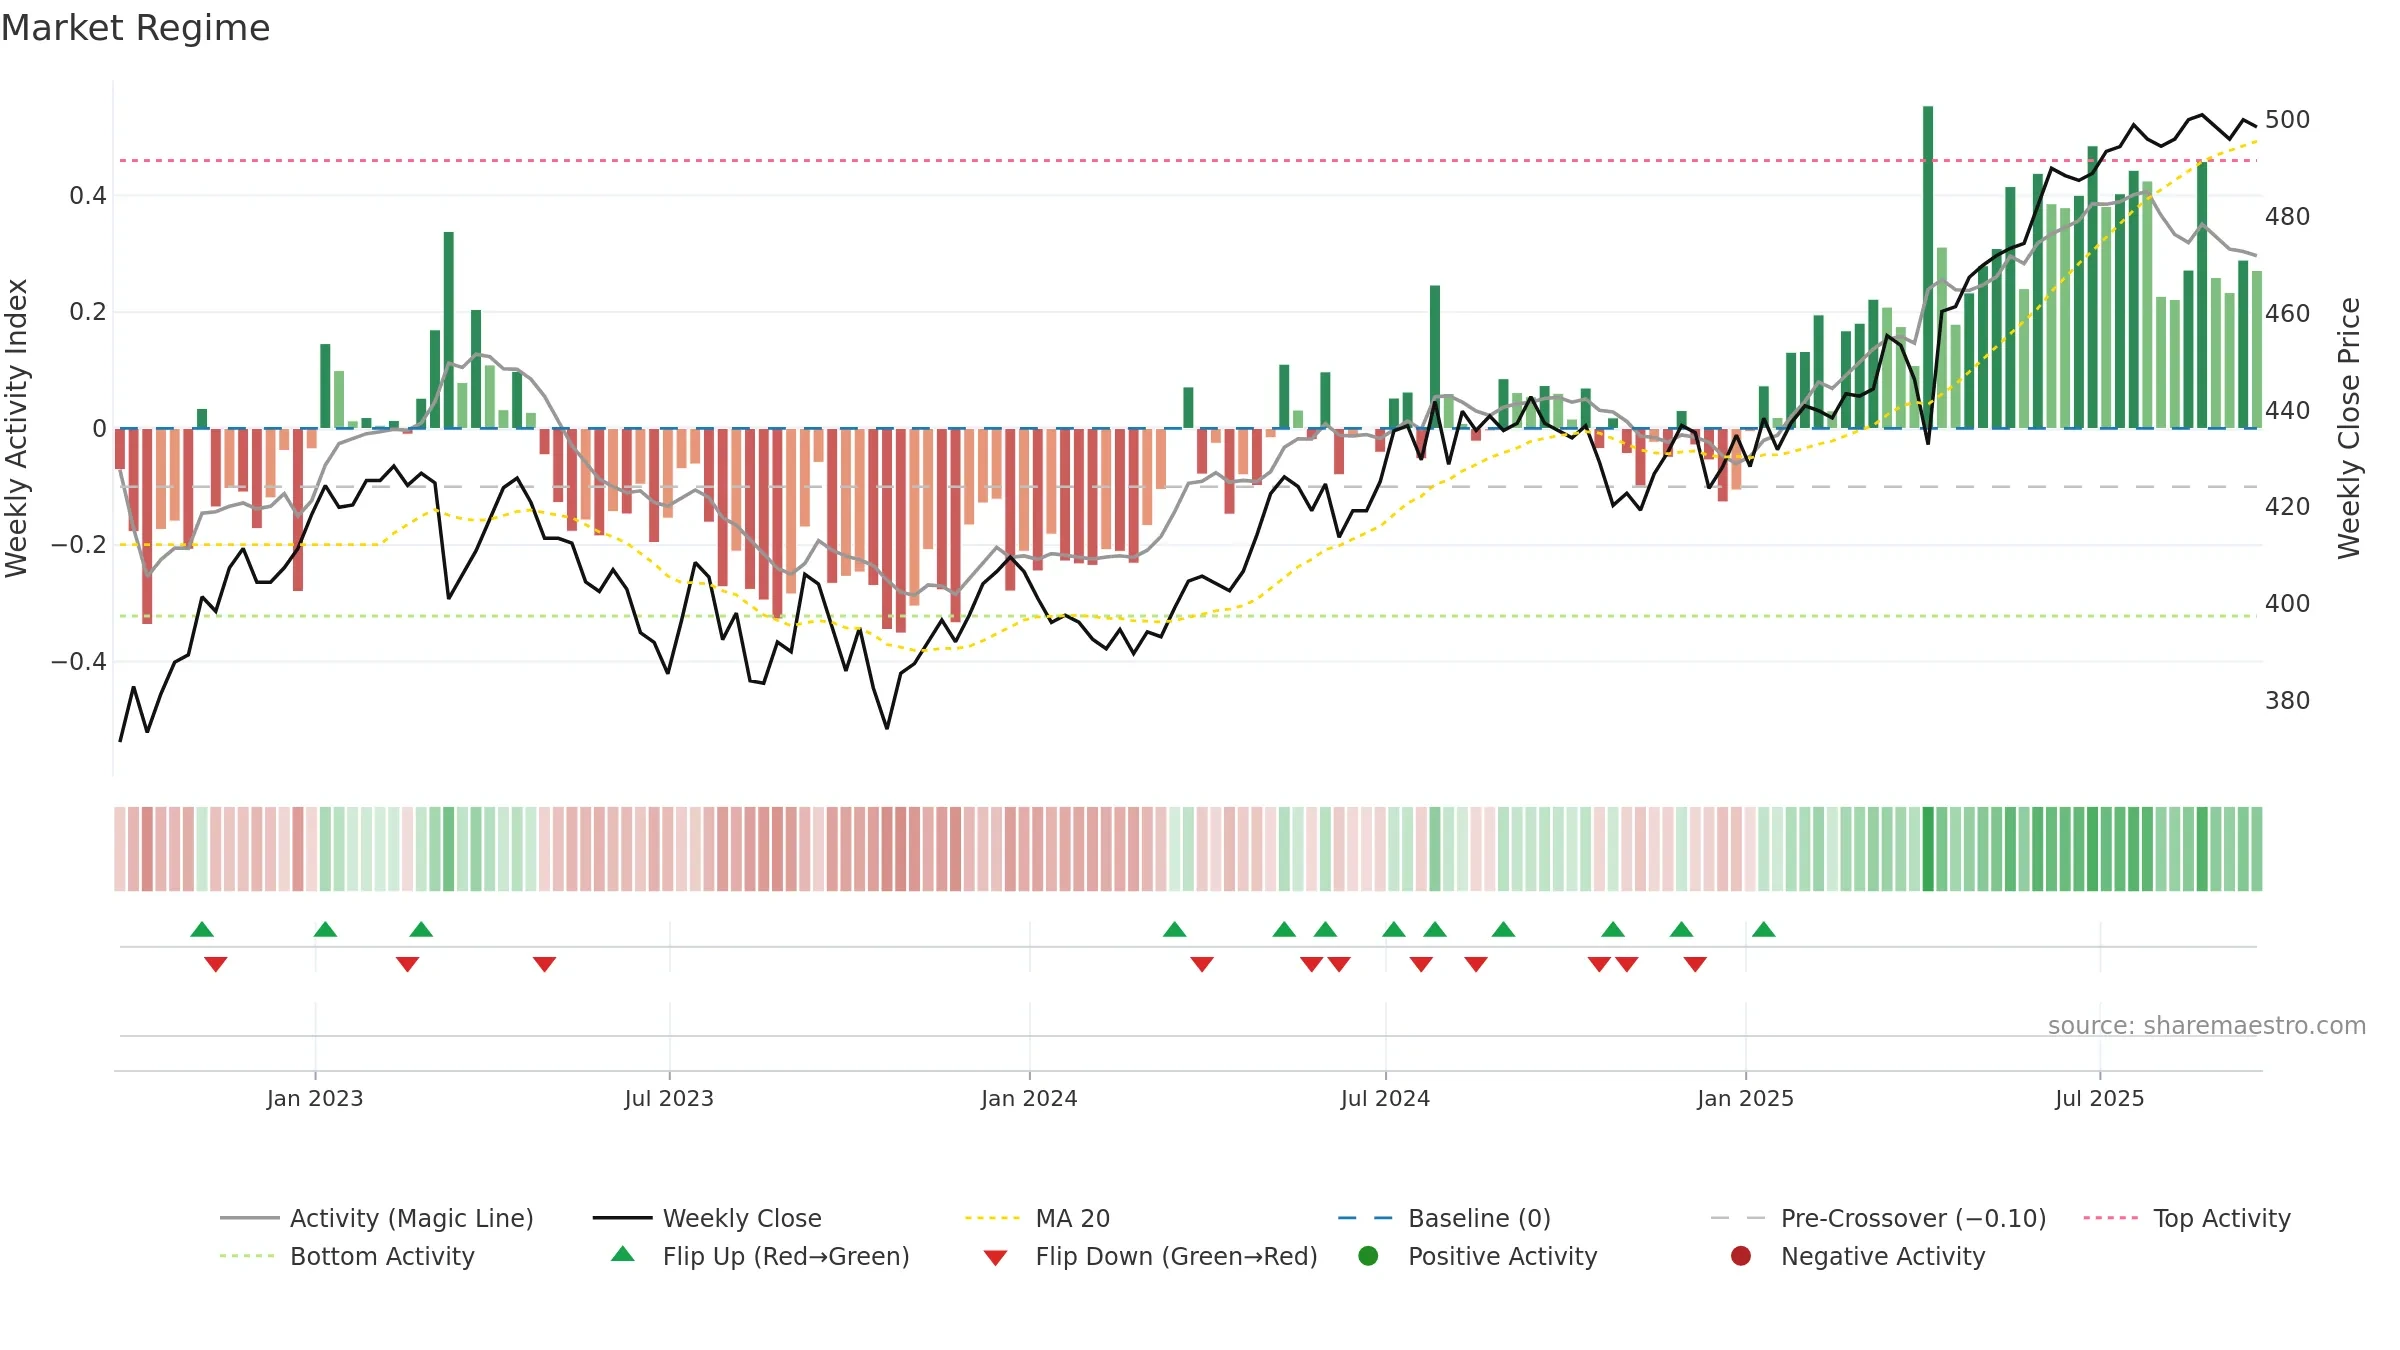Click the dark red circle Negative Activity icon
This screenshot has width=2400, height=1350.
tap(1741, 1256)
